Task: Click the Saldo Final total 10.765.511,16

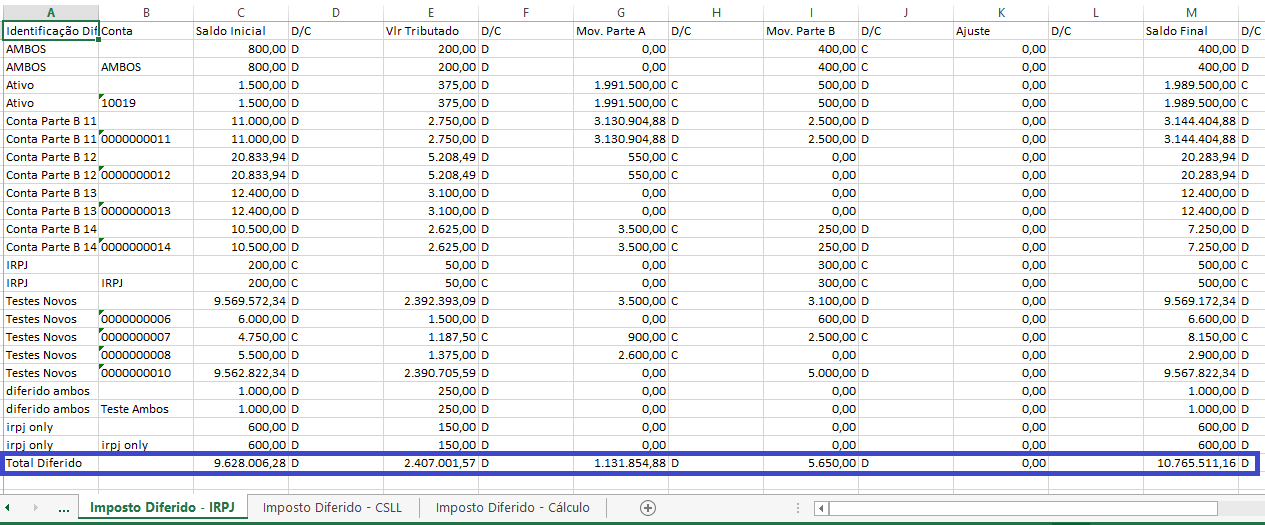Action: coord(1190,463)
